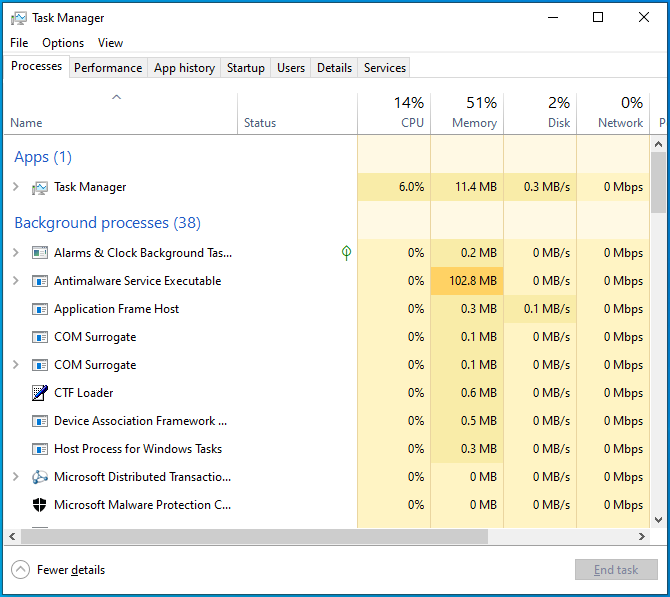Sort by the Memory column header
The height and width of the screenshot is (597, 670).
[x=467, y=114]
